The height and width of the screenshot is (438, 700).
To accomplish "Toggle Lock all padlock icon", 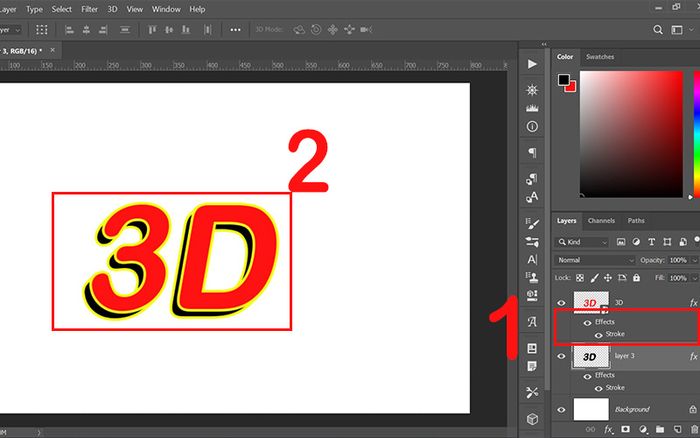I will click(x=636, y=278).
